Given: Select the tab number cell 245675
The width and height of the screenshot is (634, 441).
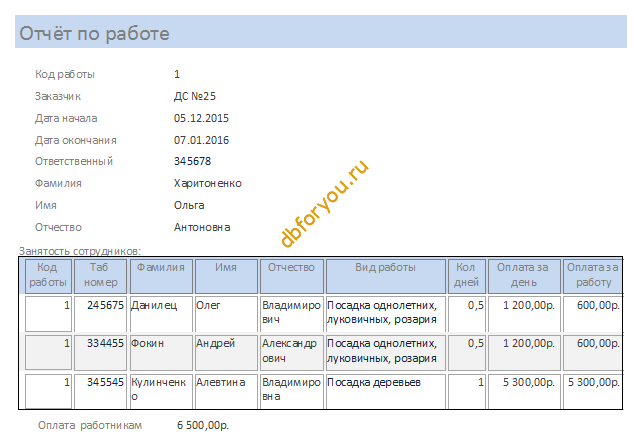Looking at the screenshot, I should point(100,314).
